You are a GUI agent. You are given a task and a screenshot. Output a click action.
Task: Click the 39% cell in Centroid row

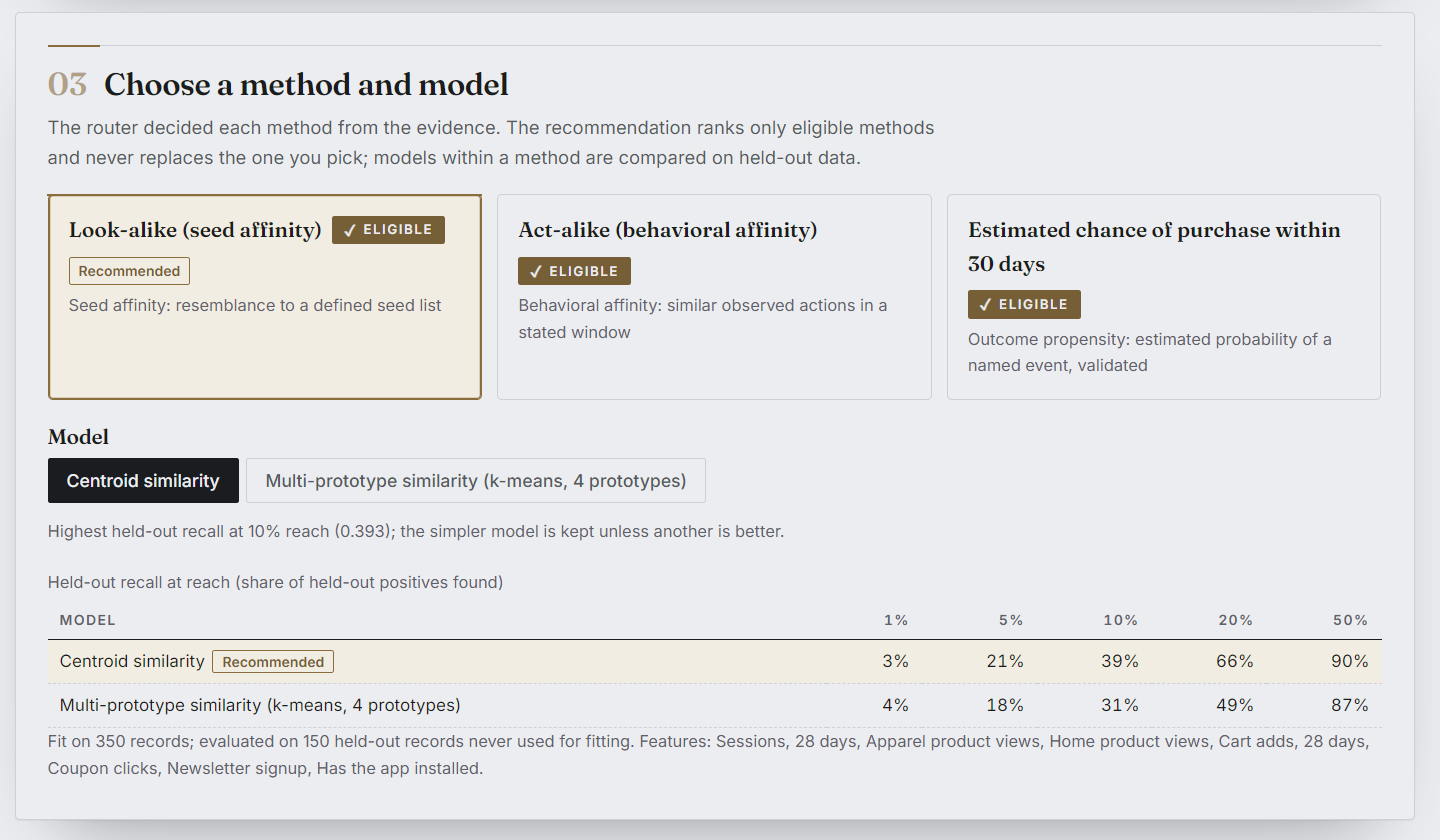click(1121, 661)
